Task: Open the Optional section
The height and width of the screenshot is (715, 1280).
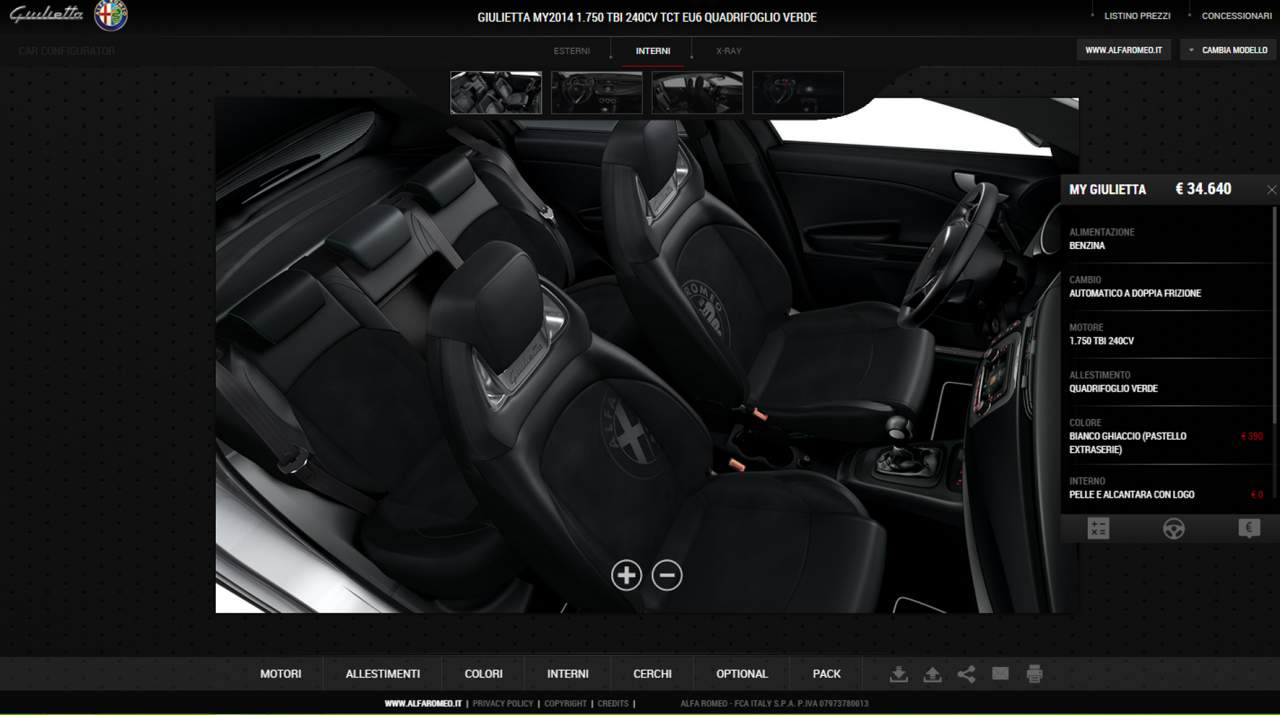Action: 742,674
